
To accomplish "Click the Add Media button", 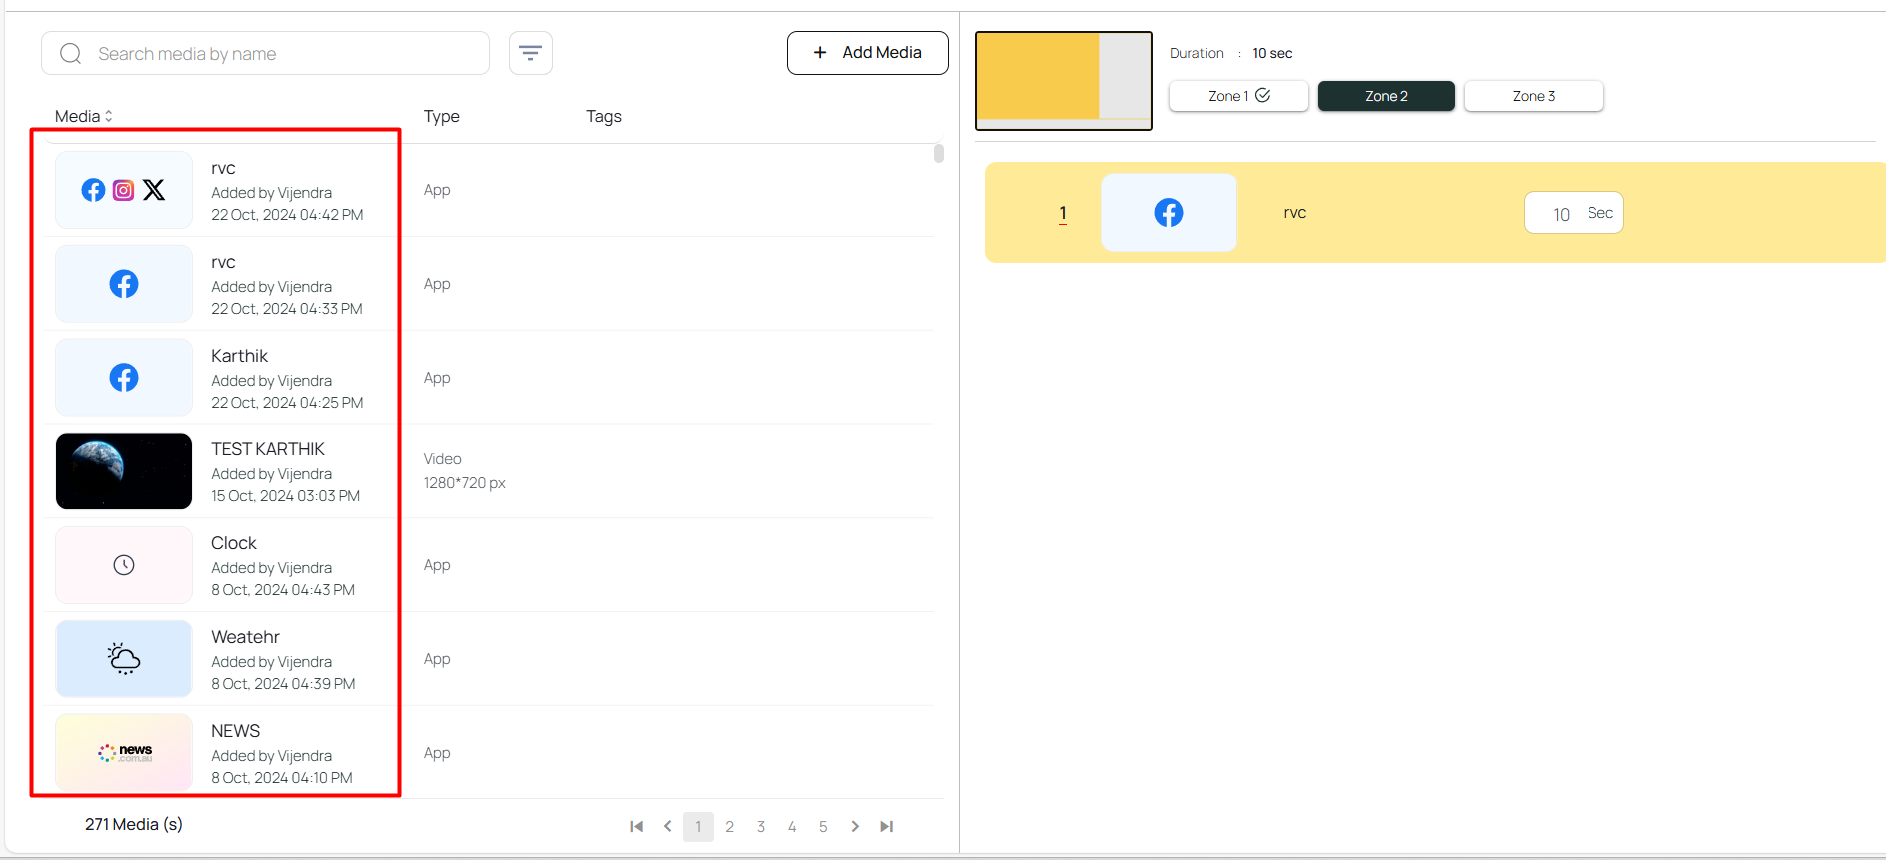I will tap(867, 53).
